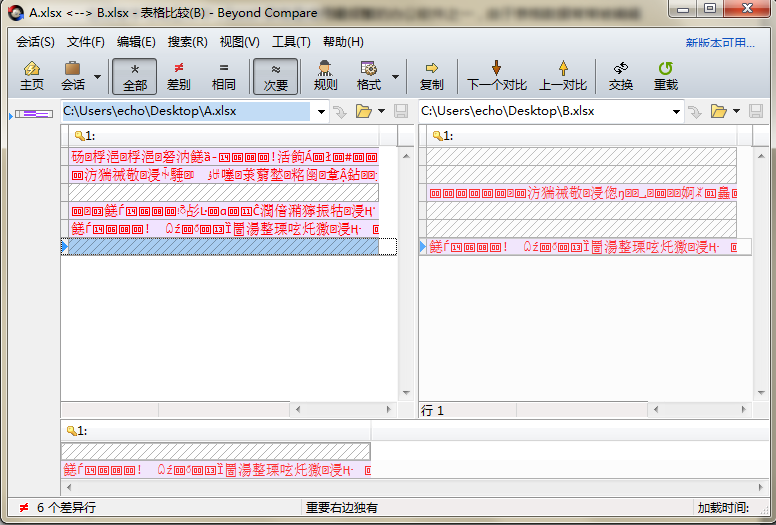Click the bottom detail panel scroll-right arrow

(x=761, y=487)
